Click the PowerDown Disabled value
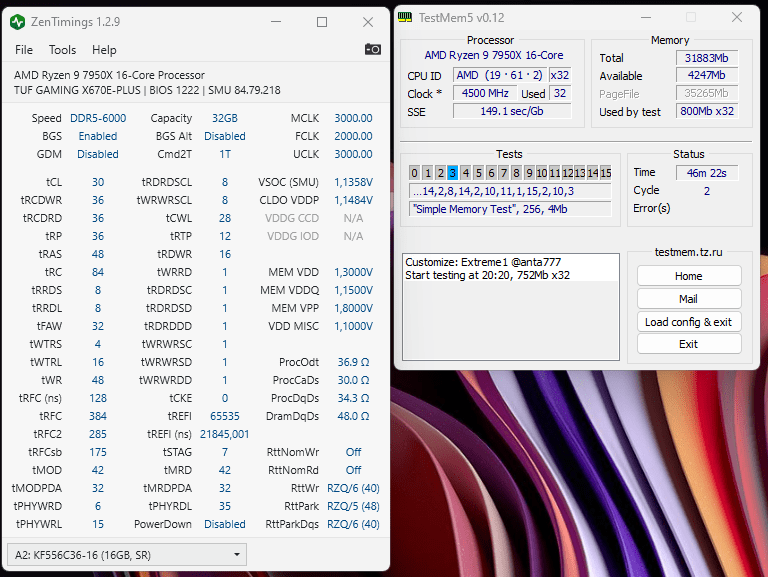 (225, 524)
